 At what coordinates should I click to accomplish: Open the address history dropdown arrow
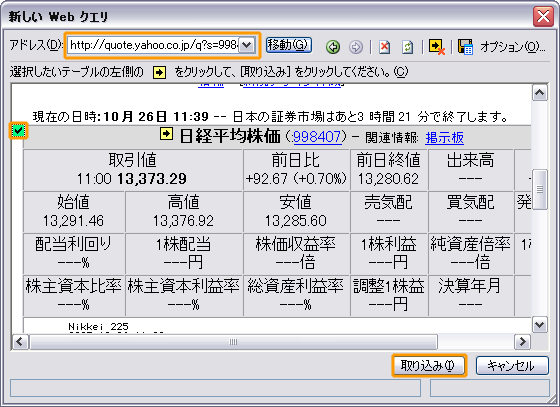[246, 45]
